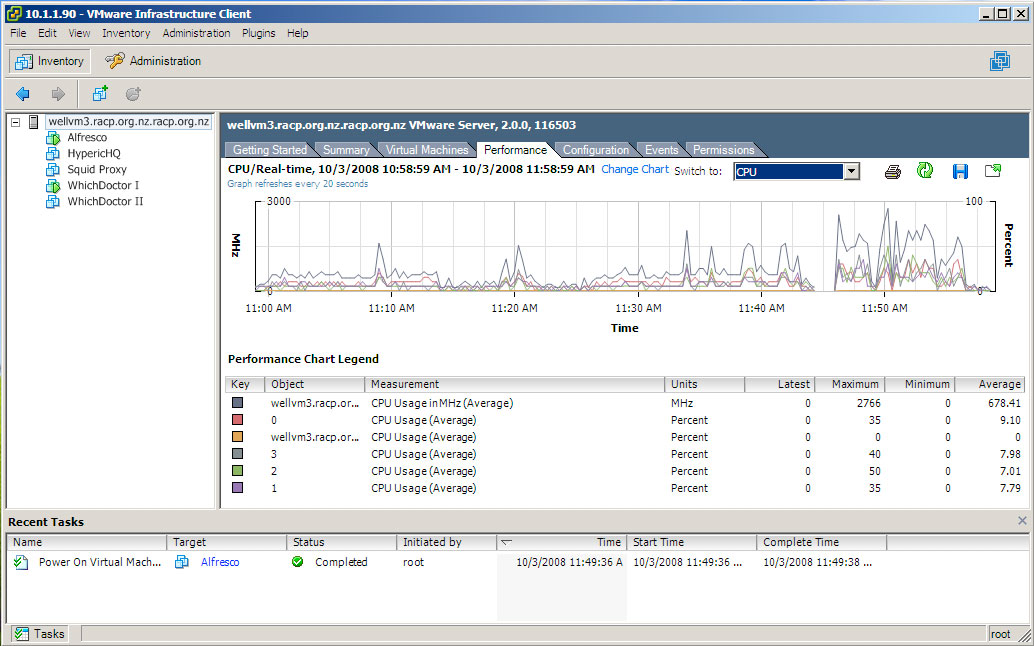Click the maximum value 2766 in the legend

868,403
